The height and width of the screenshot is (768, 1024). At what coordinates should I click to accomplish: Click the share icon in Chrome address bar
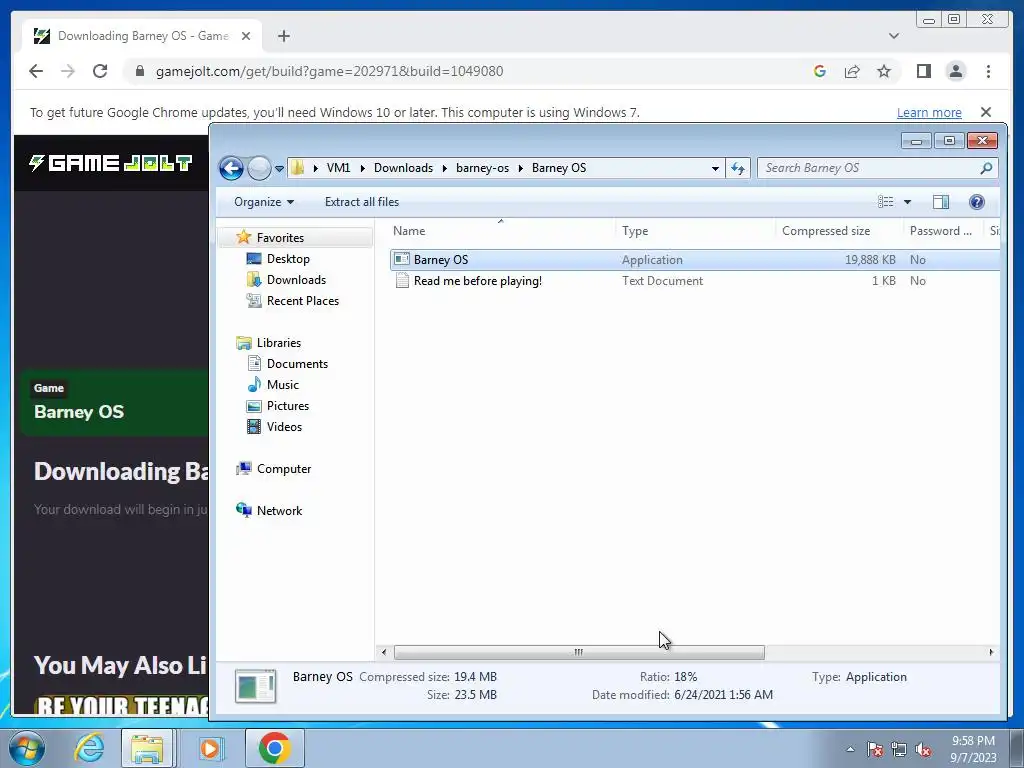point(852,71)
